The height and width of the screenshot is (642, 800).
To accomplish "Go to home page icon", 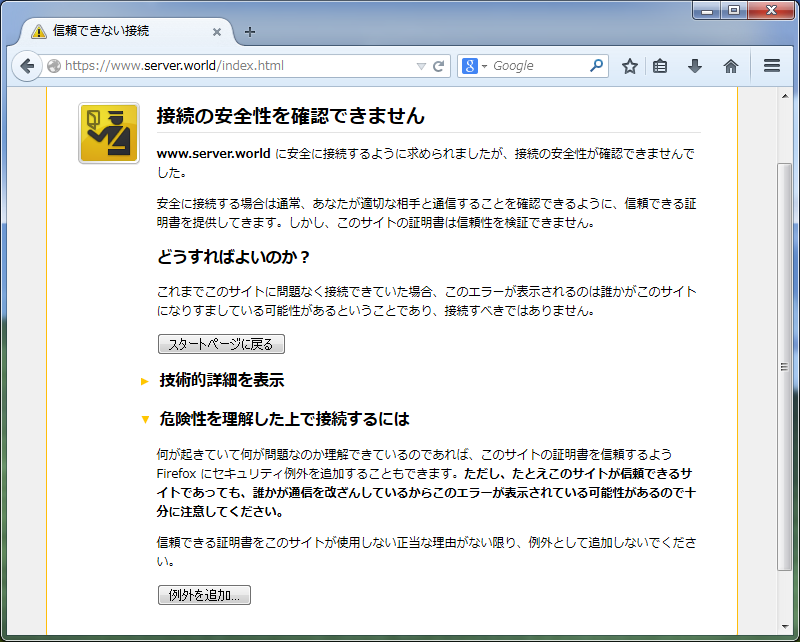I will pyautogui.click(x=731, y=66).
